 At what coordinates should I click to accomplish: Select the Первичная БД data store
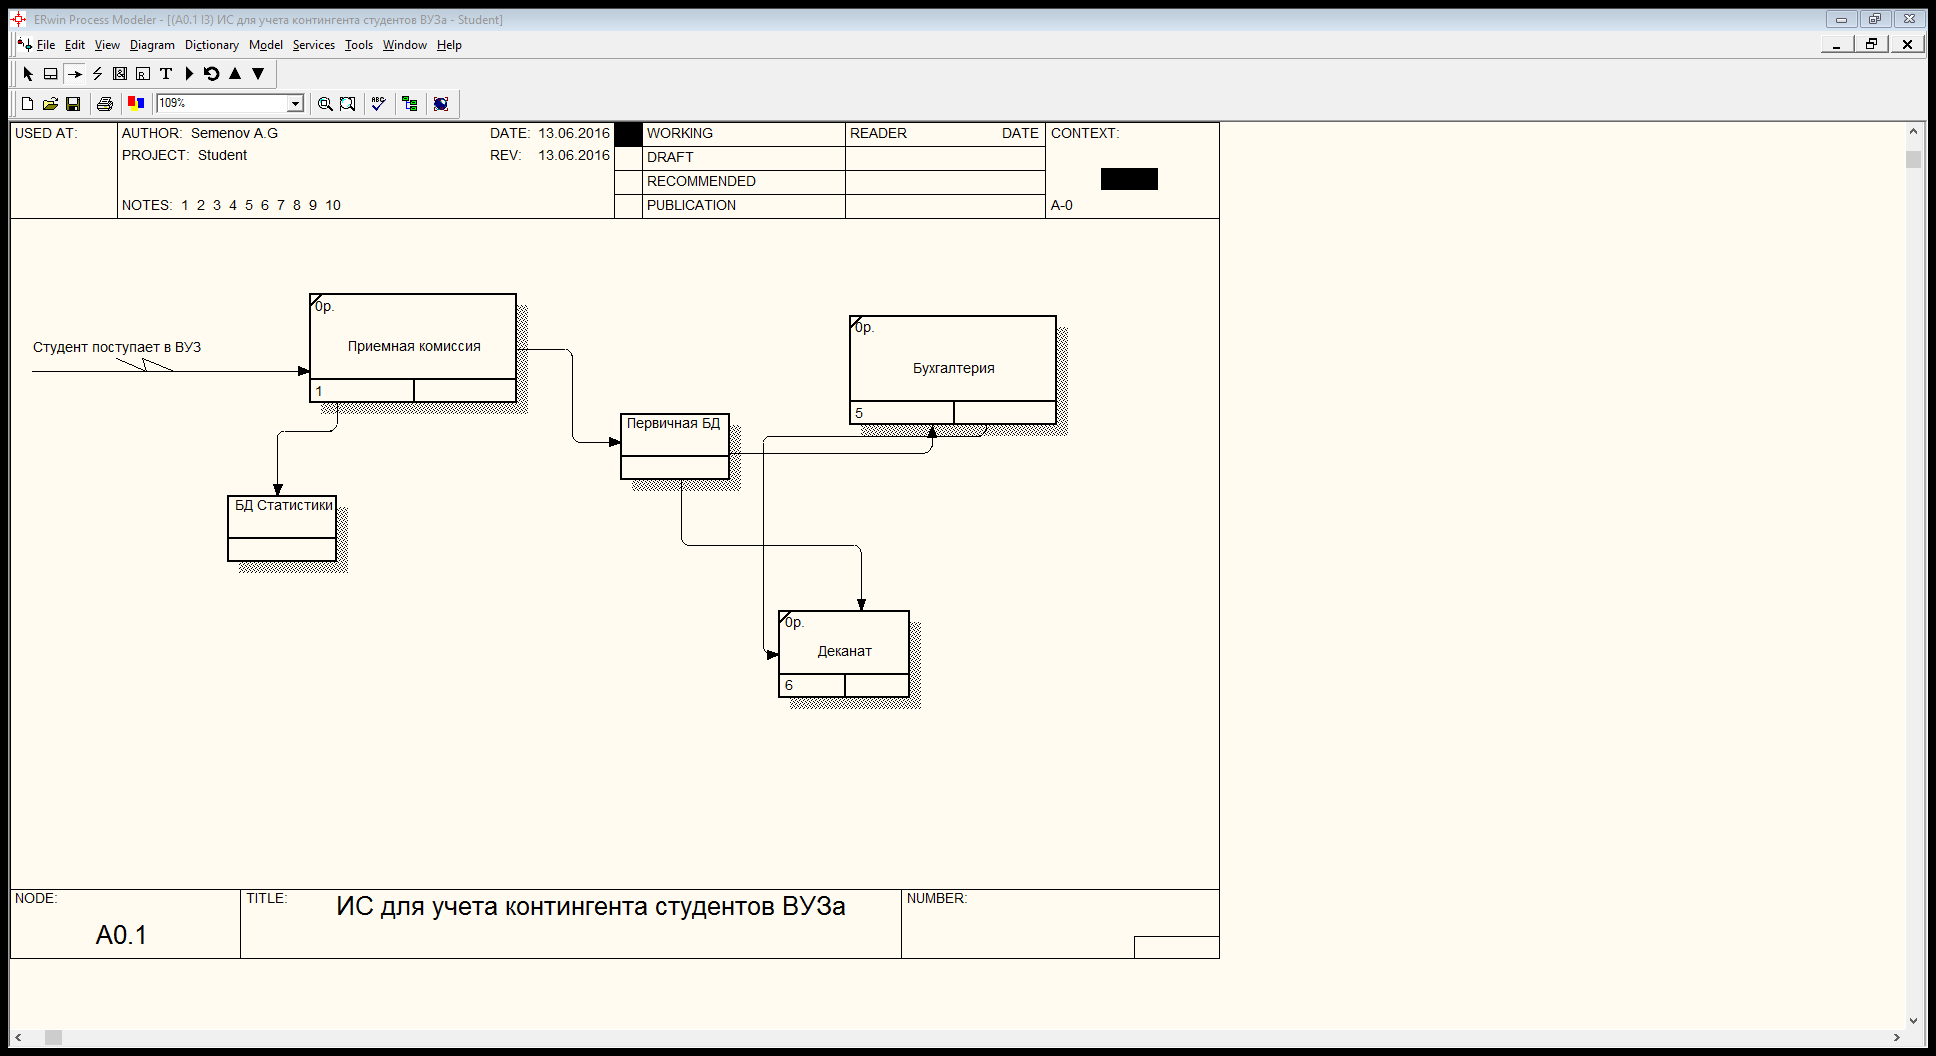675,446
